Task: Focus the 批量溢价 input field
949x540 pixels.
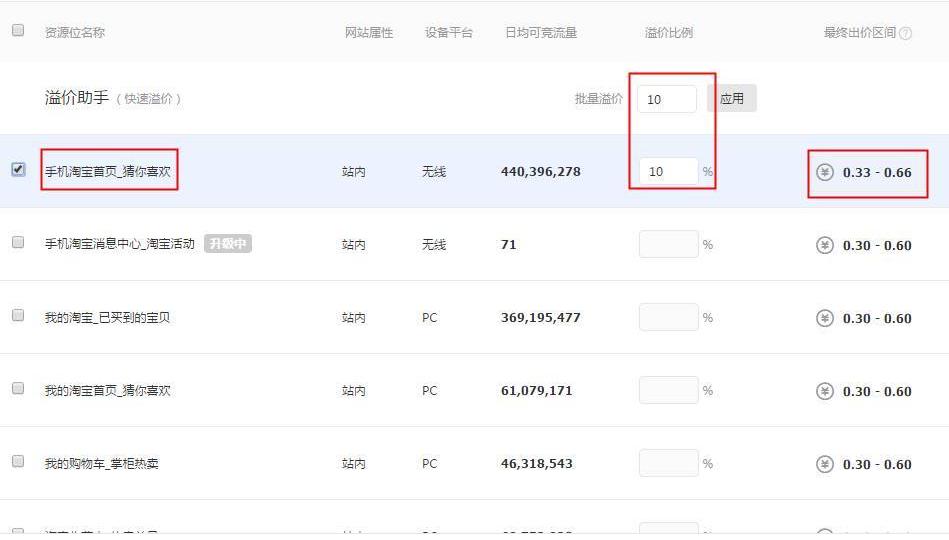Action: (667, 99)
